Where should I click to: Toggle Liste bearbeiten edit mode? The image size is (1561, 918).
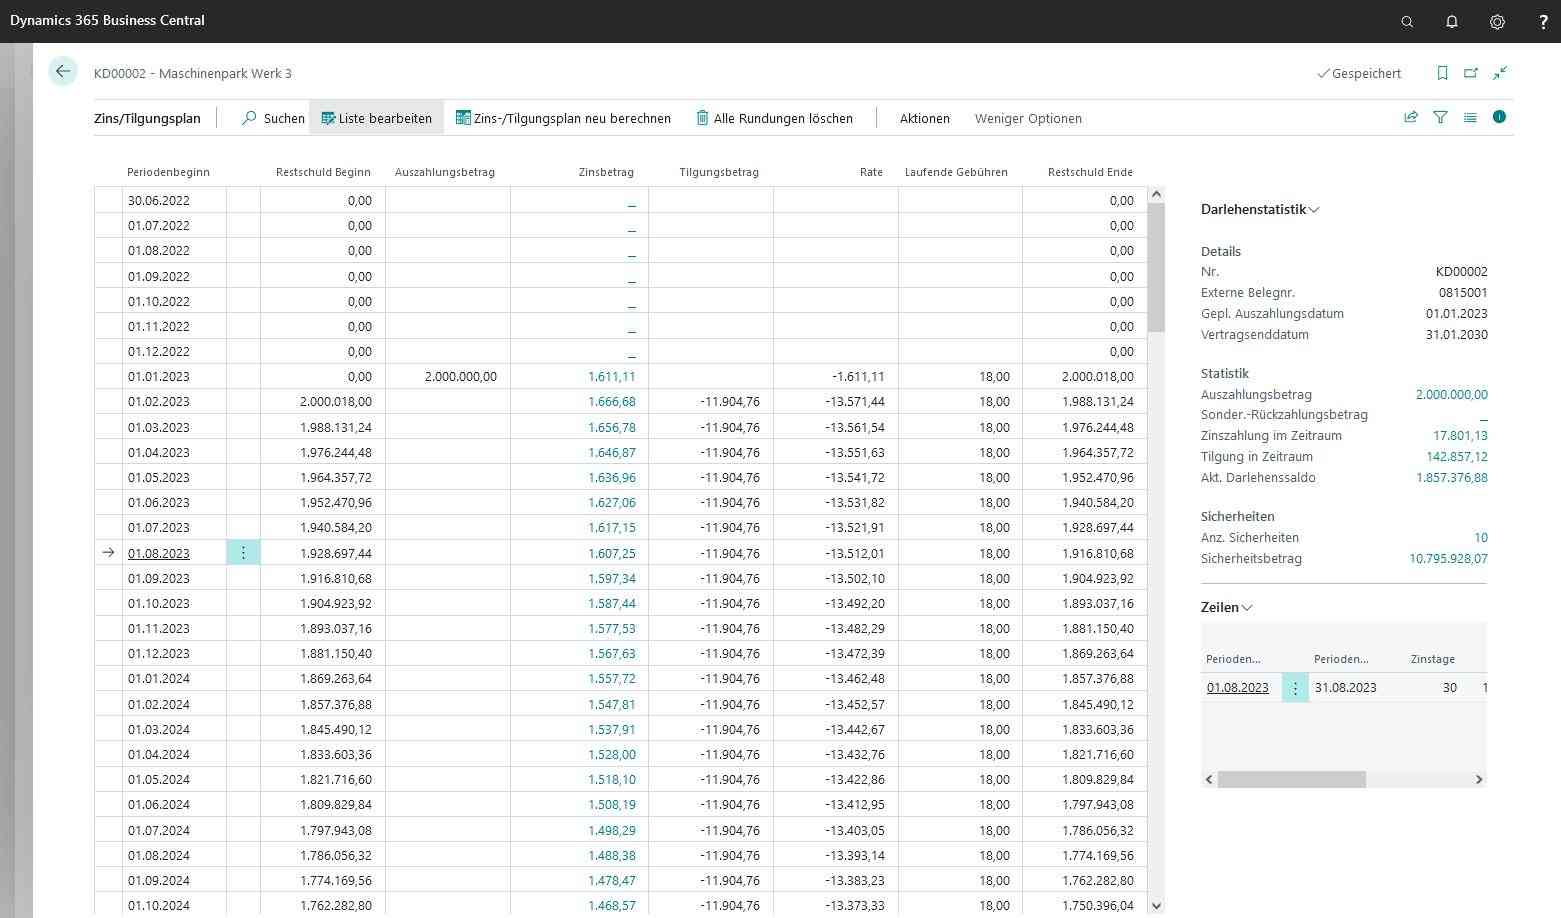click(x=376, y=118)
